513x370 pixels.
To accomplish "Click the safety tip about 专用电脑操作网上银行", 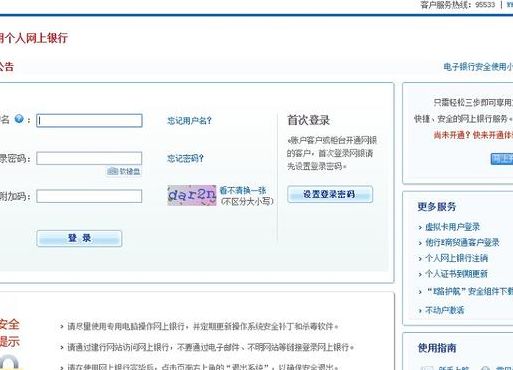I will pos(203,326).
